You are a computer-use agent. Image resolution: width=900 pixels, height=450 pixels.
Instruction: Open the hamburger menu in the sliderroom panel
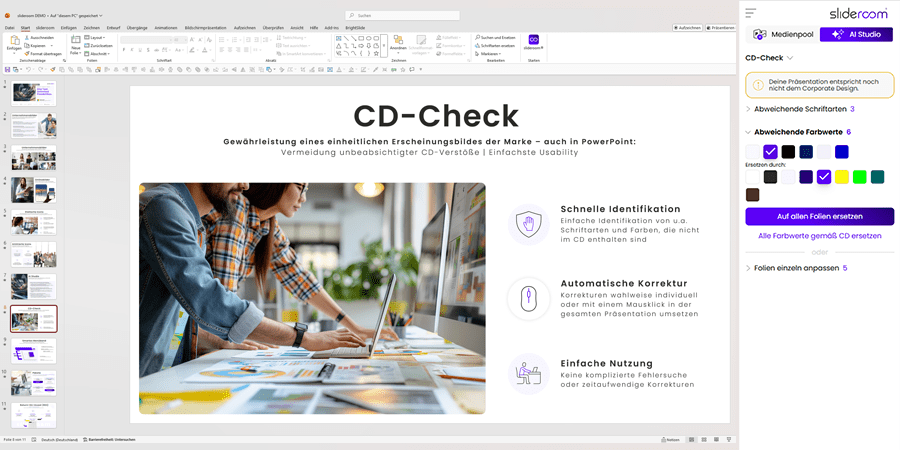[x=752, y=13]
